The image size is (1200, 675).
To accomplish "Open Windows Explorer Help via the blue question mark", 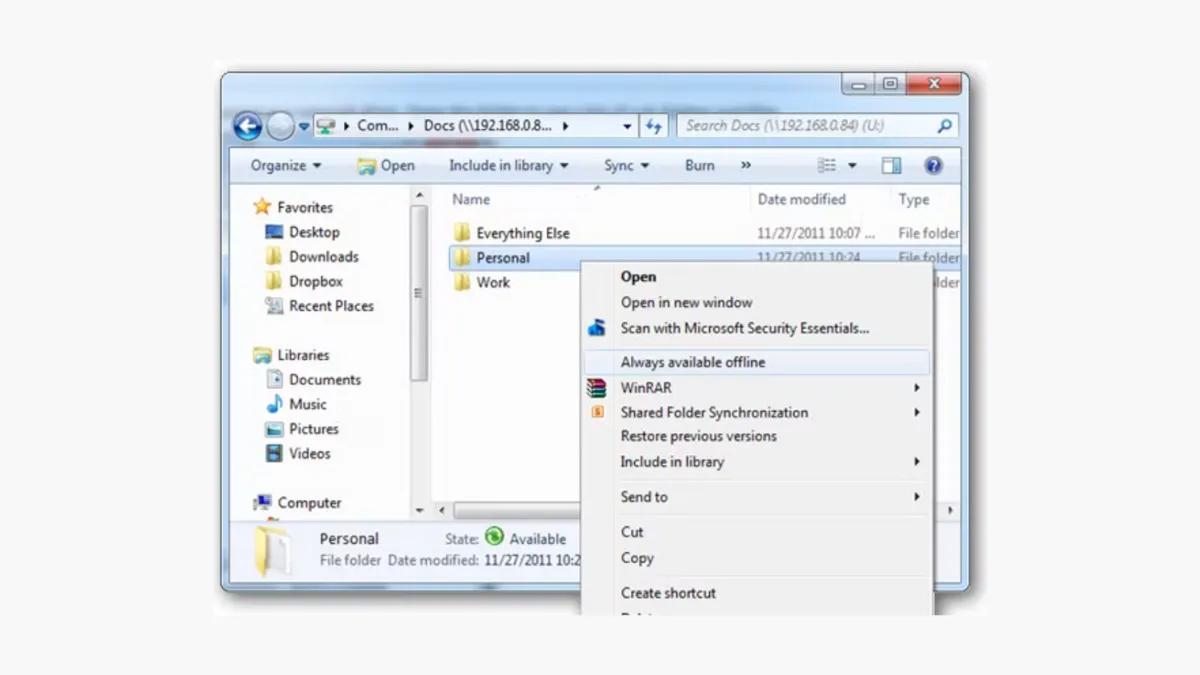I will pyautogui.click(x=932, y=165).
